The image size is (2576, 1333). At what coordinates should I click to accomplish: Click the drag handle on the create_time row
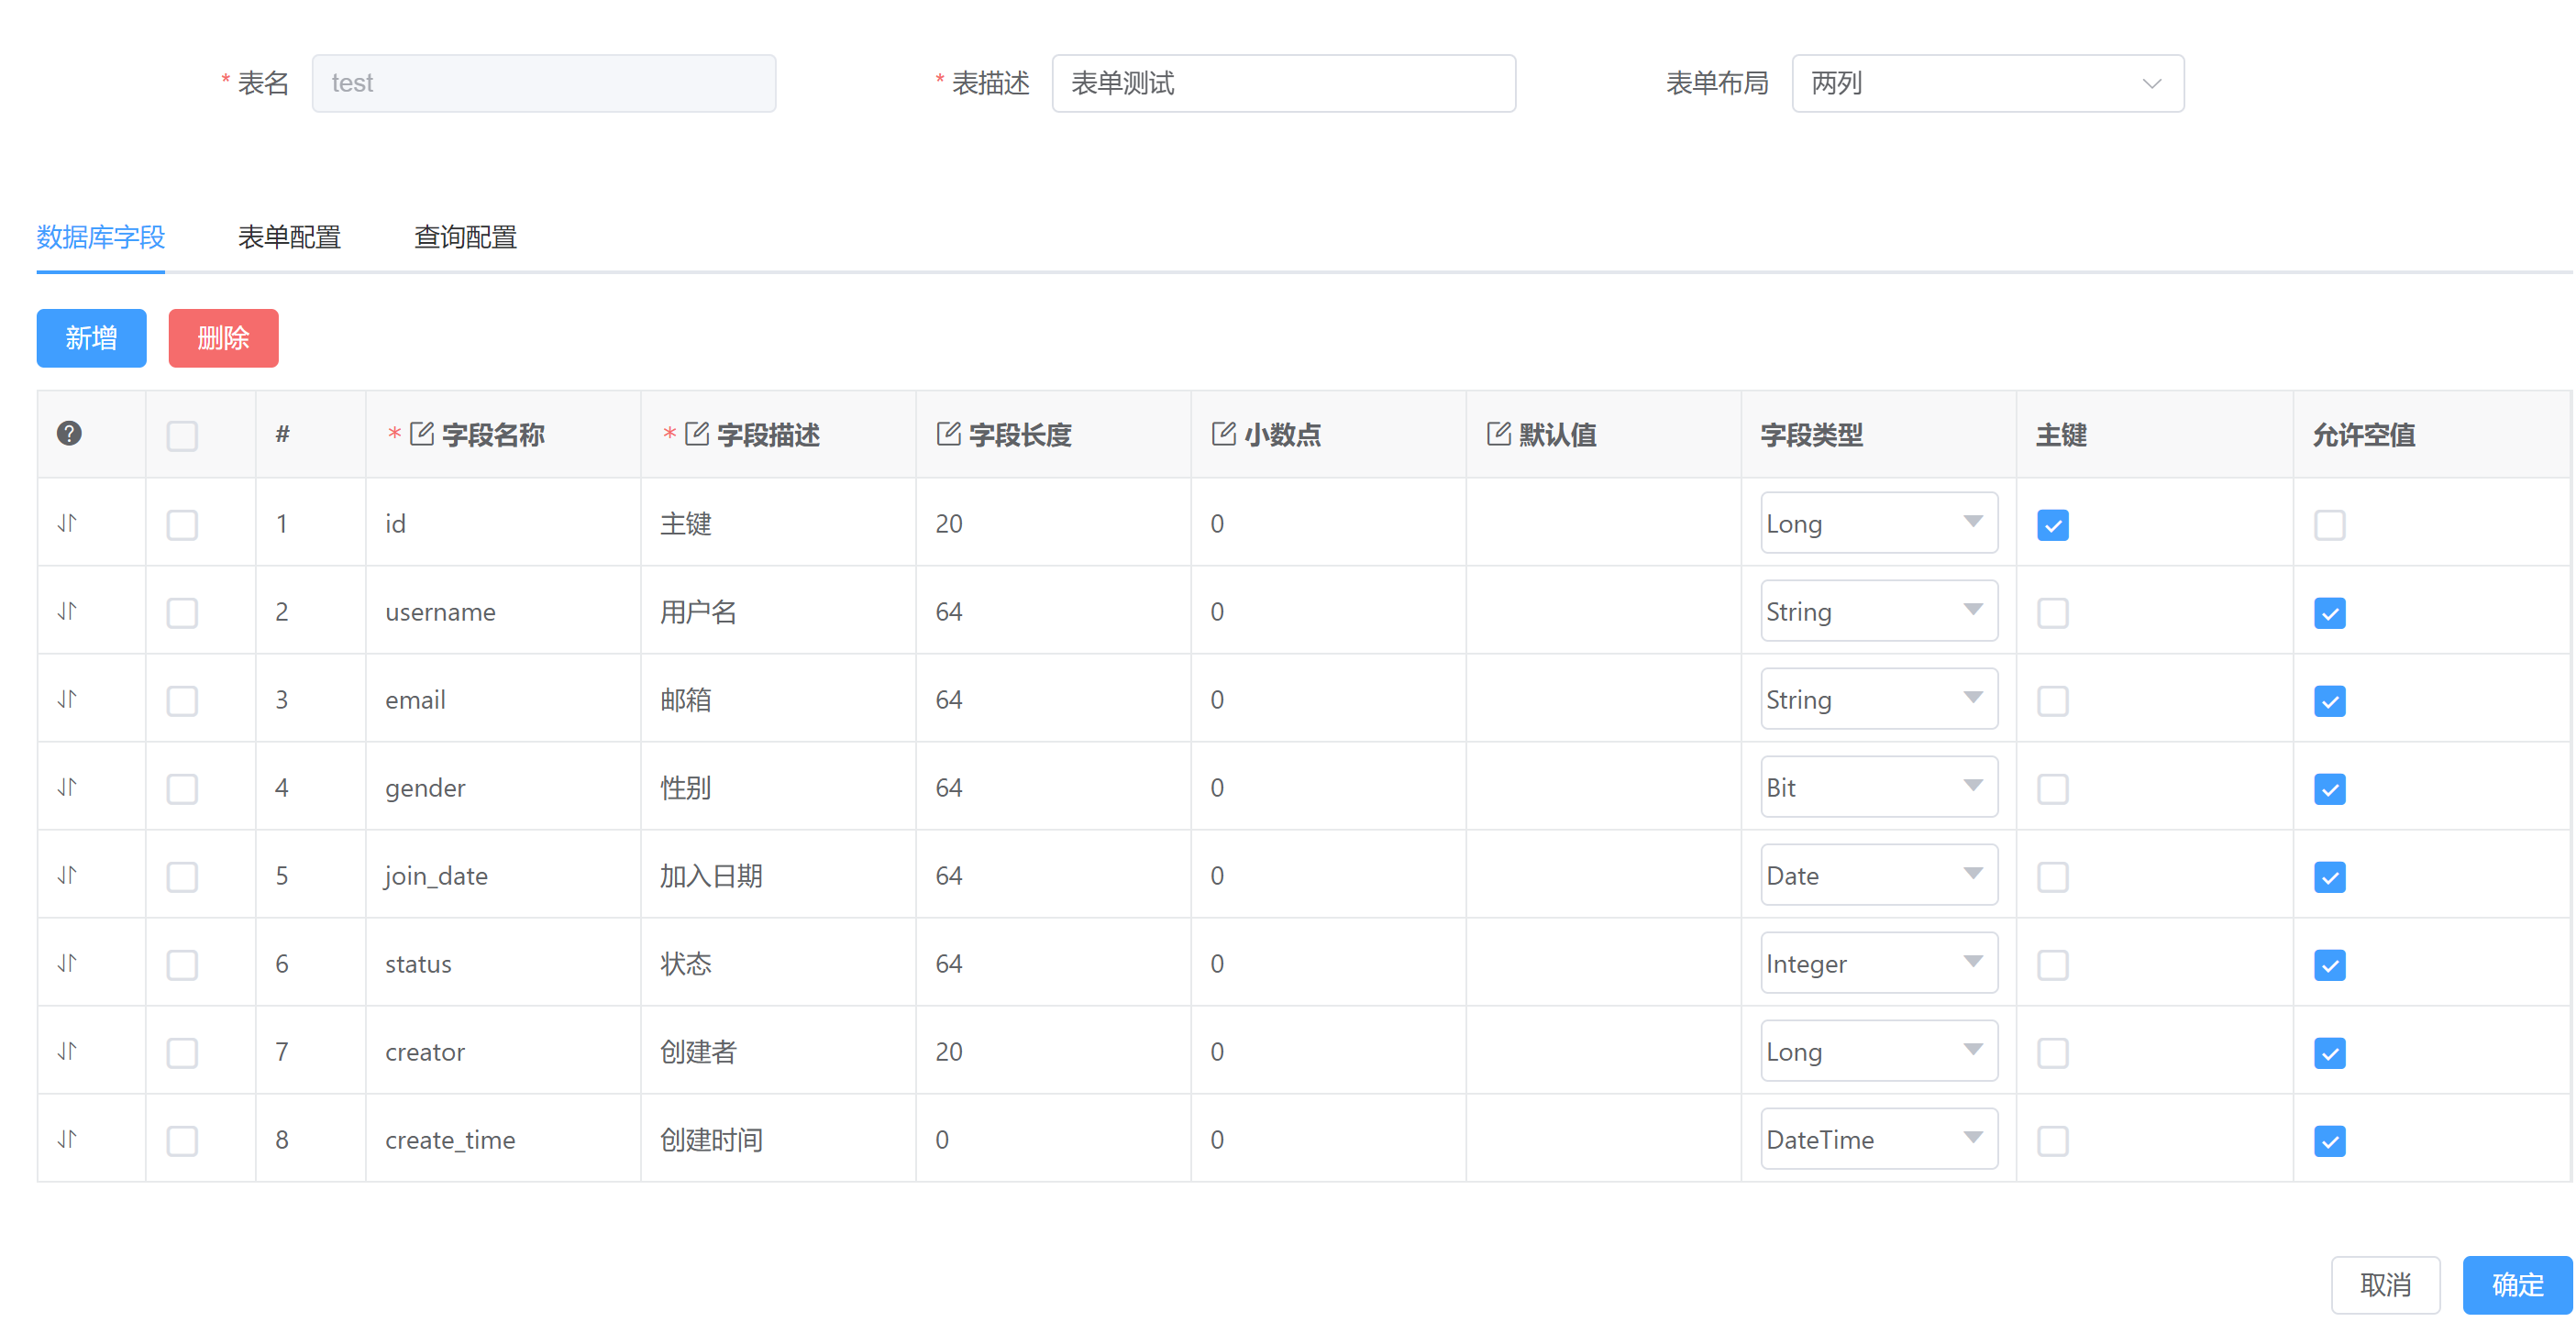pos(68,1138)
